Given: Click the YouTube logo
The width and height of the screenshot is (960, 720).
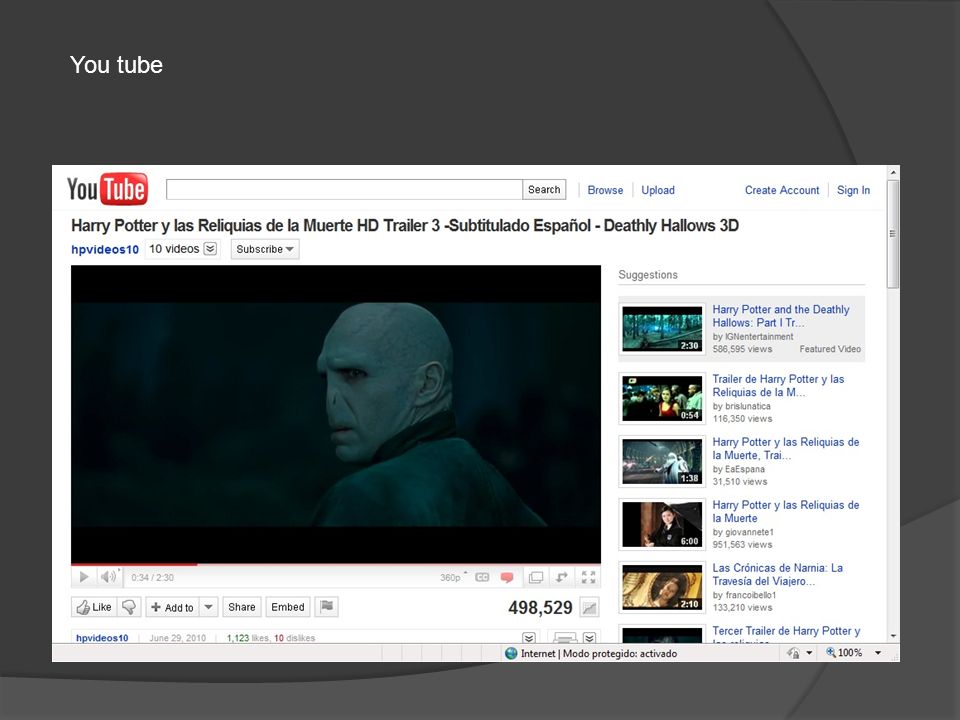Looking at the screenshot, I should pyautogui.click(x=107, y=189).
